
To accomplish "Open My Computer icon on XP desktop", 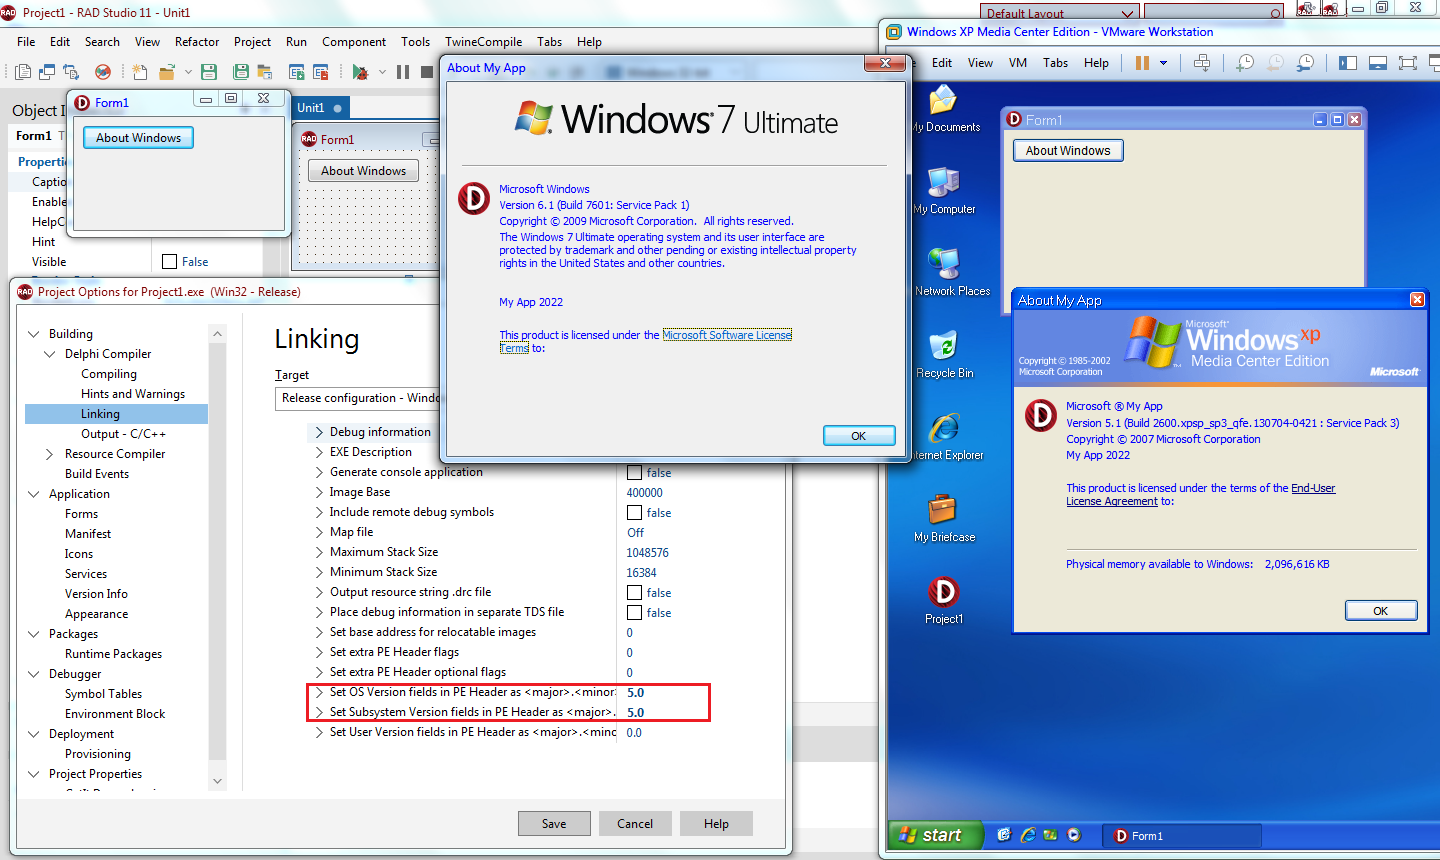I will pyautogui.click(x=944, y=191).
